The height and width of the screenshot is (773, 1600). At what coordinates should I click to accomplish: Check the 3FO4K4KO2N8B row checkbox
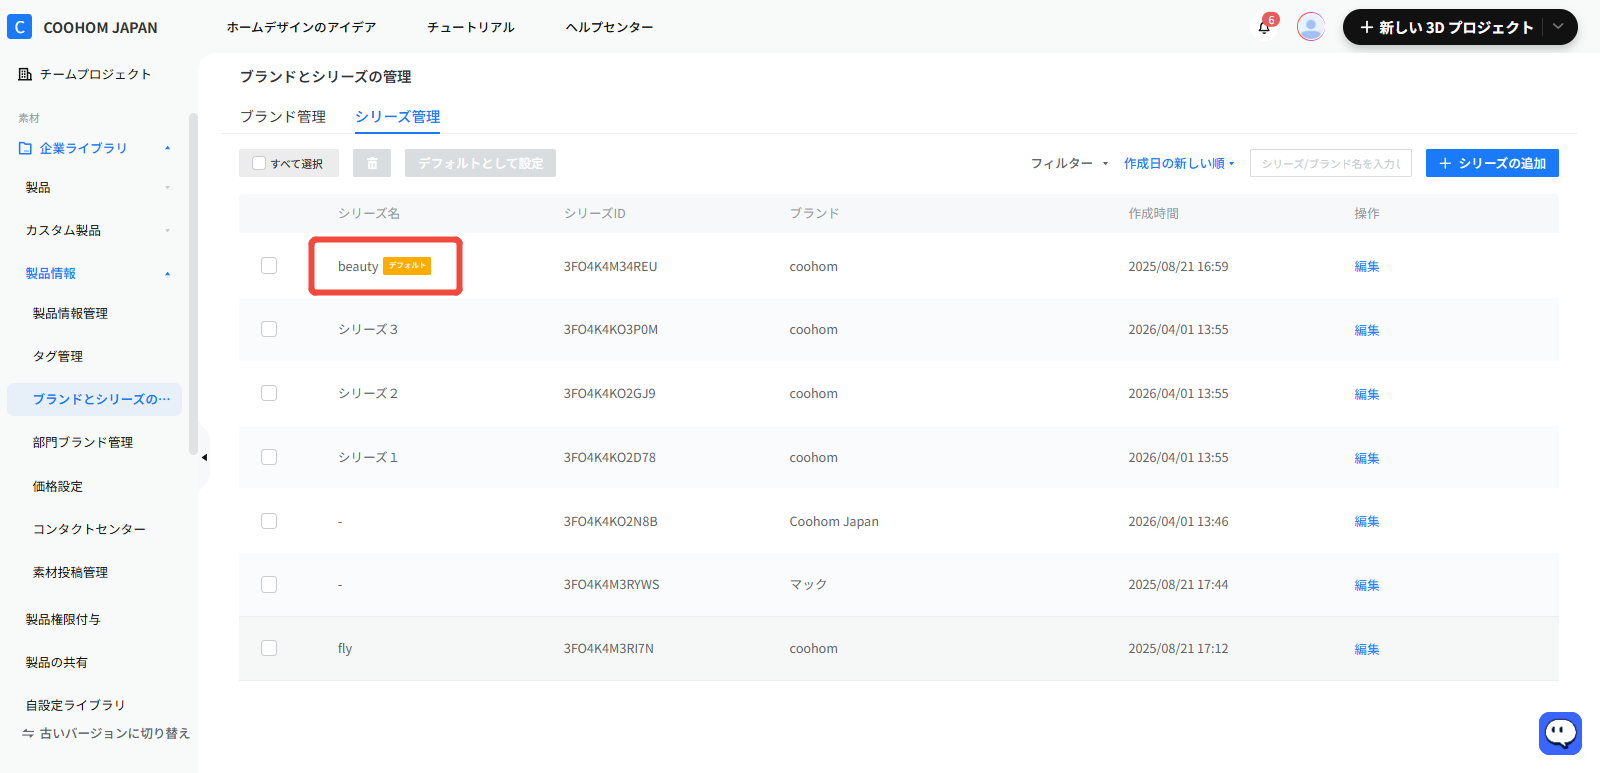(x=269, y=521)
